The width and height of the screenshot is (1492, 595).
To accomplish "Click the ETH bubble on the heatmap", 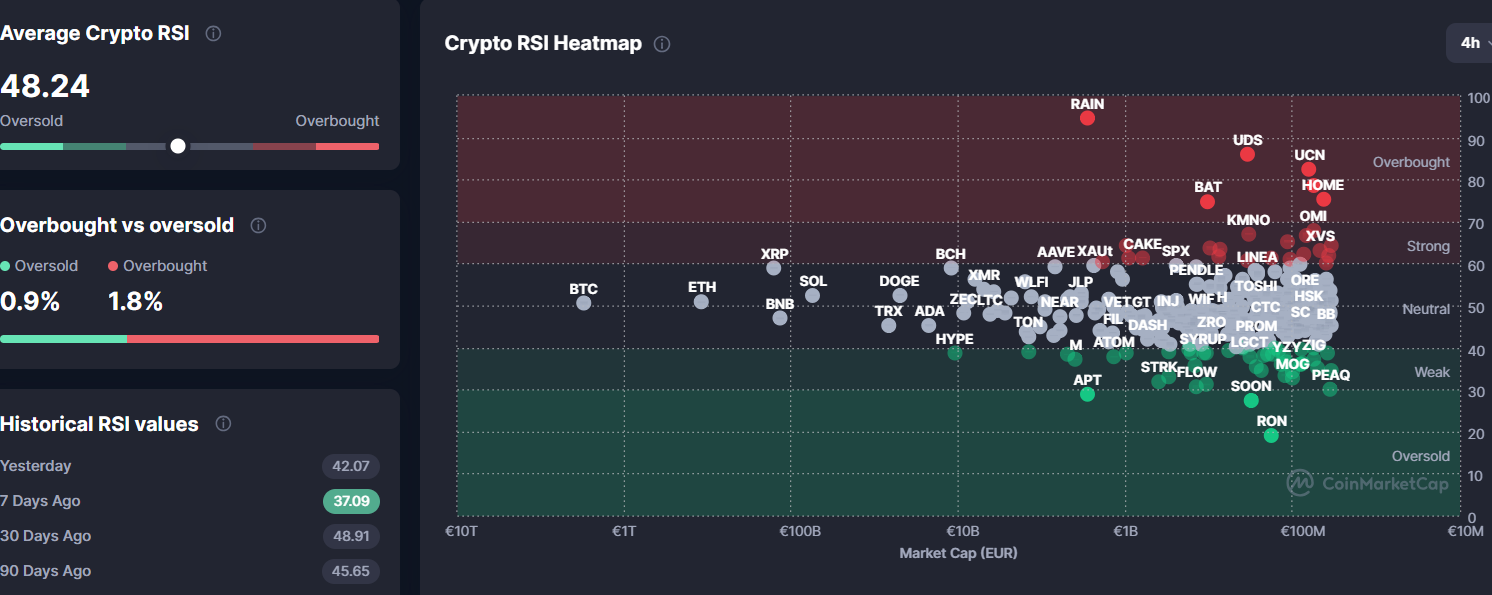I will coord(701,301).
